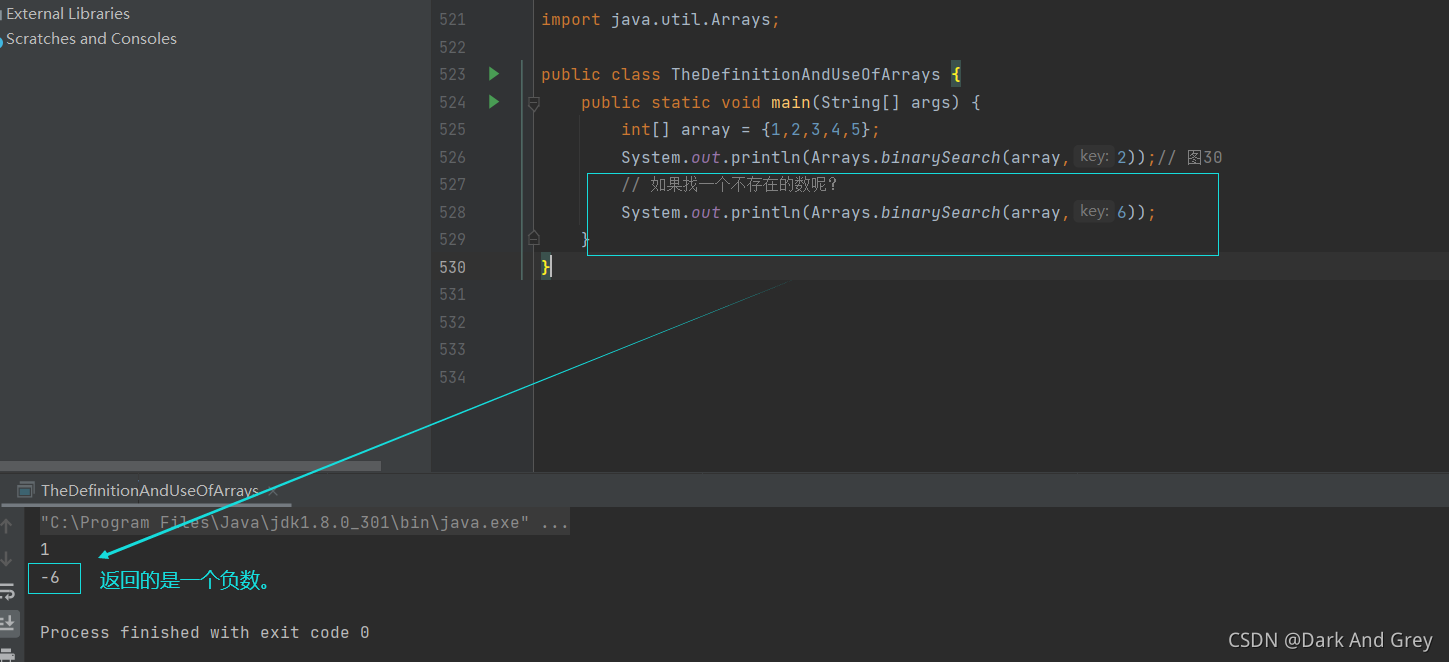This screenshot has height=662, width=1449.
Task: Click the 'public class' keywords on line 523
Action: (x=601, y=75)
